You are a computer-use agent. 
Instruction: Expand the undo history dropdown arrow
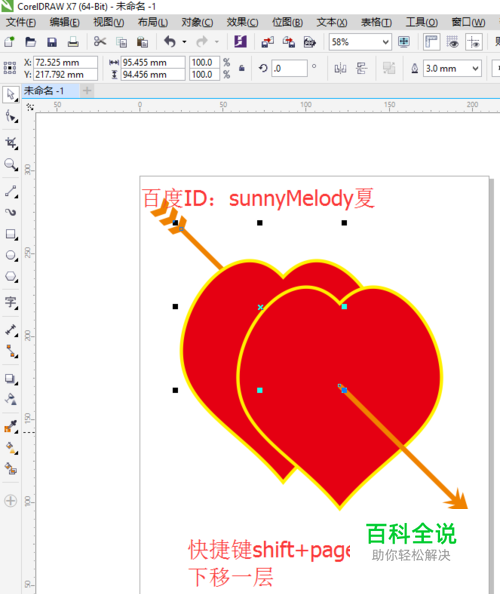[184, 42]
